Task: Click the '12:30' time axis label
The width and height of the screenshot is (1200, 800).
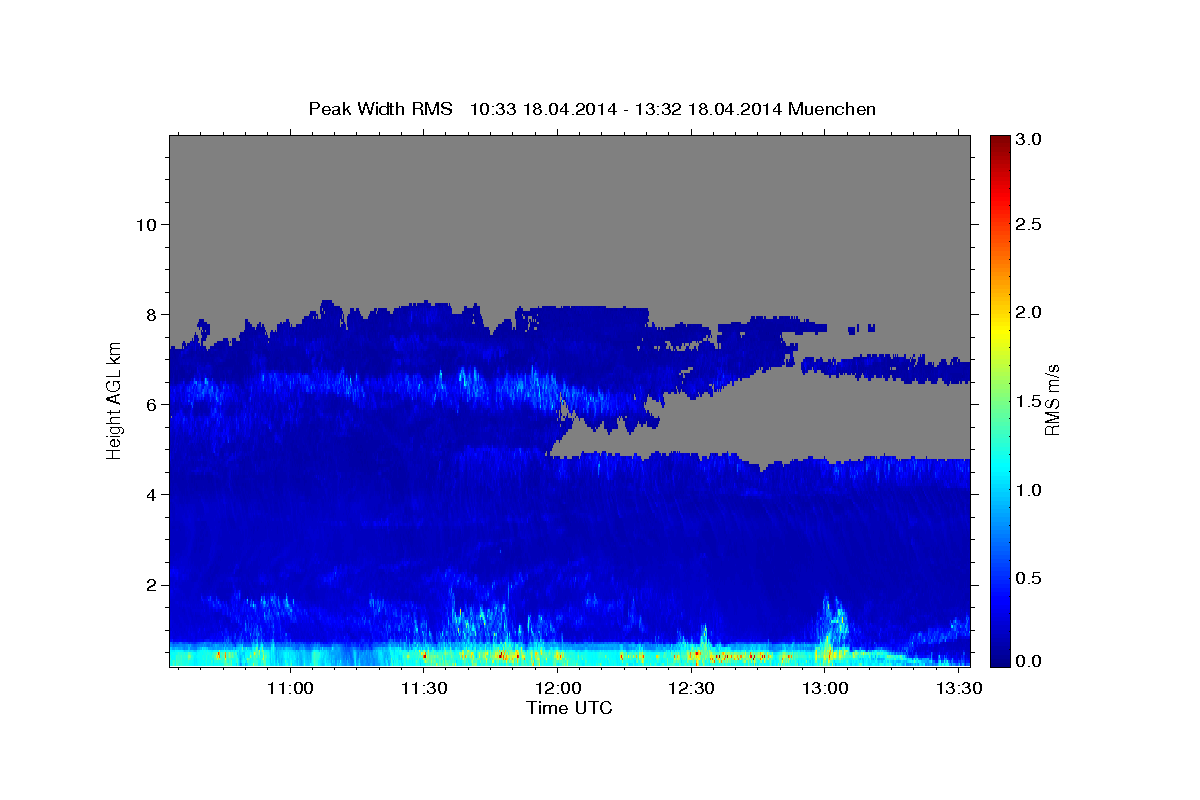Action: pos(691,688)
